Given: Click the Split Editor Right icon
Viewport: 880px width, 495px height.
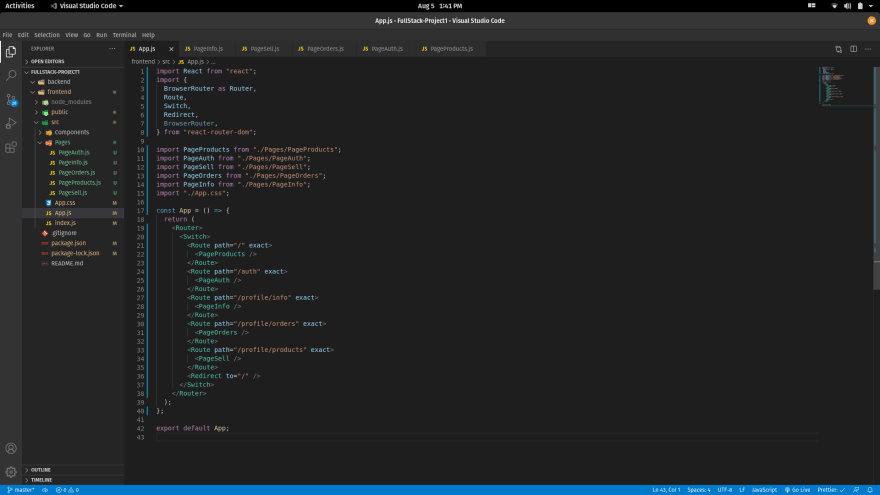Looking at the screenshot, I should tap(853, 49).
